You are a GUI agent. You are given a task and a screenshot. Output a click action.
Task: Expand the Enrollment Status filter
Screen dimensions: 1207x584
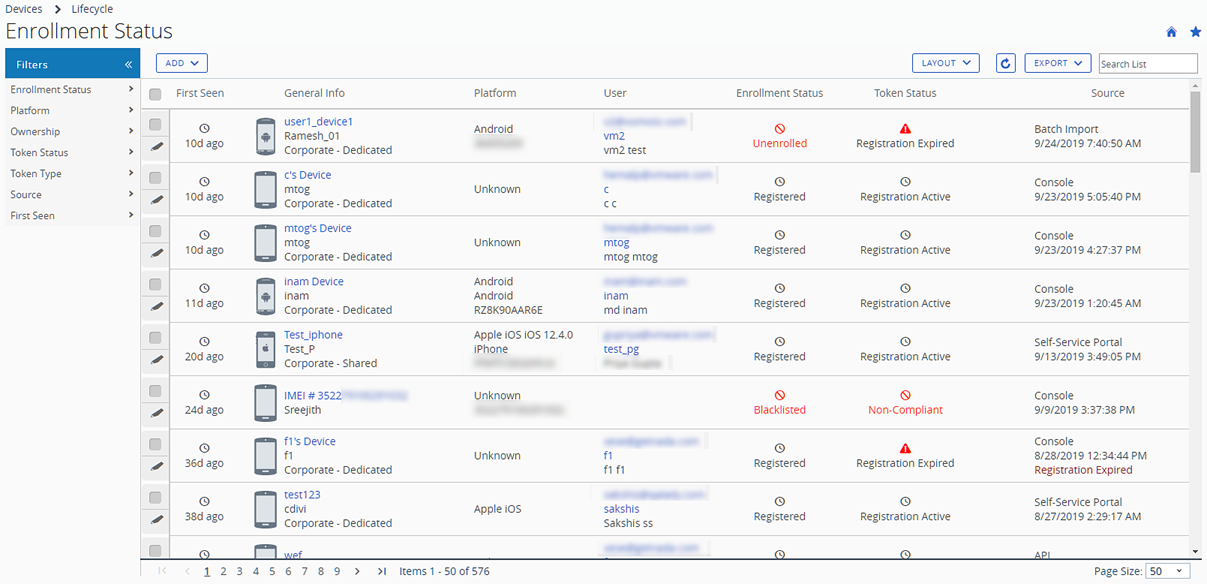click(x=72, y=90)
